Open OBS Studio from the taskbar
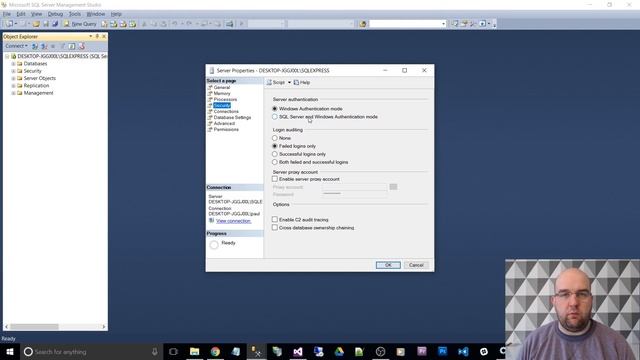 380,351
